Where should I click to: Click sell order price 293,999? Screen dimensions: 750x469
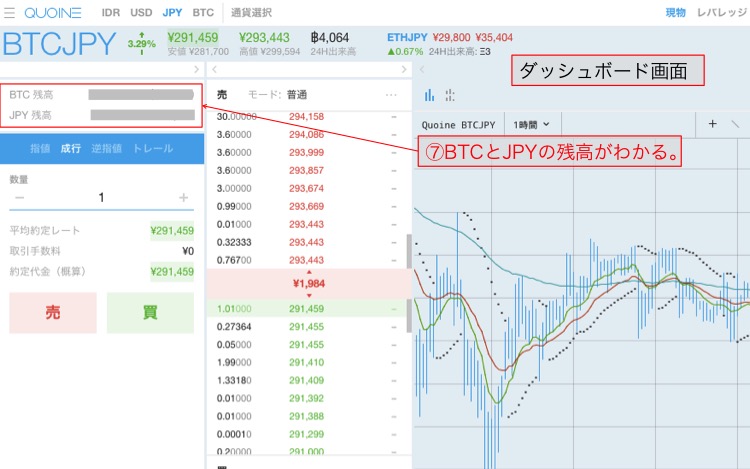[x=306, y=153]
